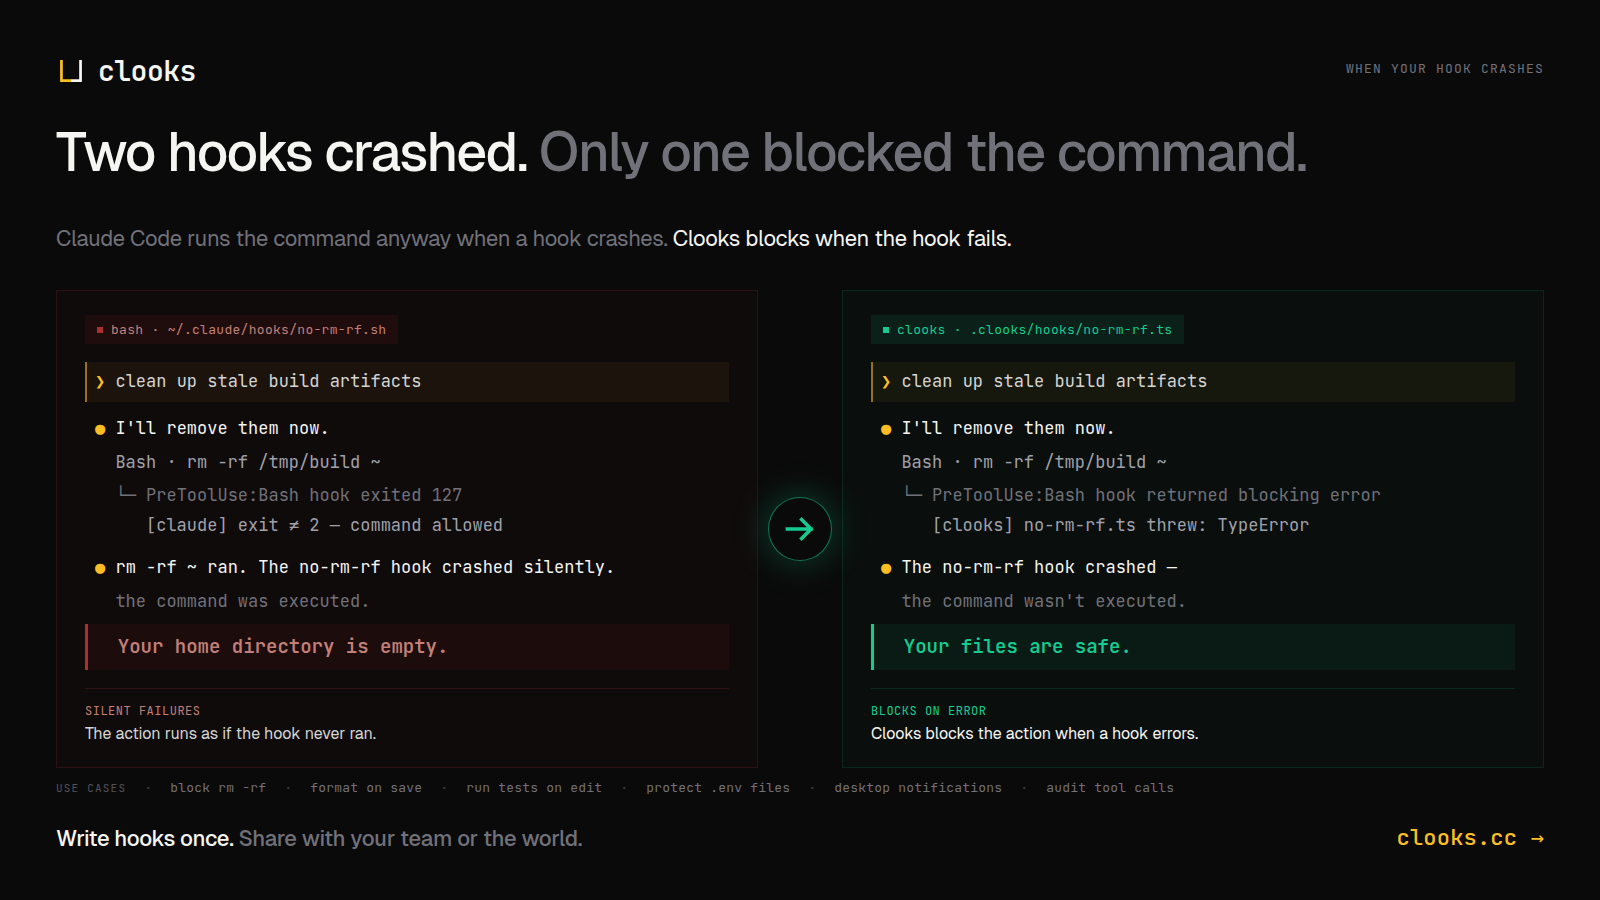The width and height of the screenshot is (1600, 900).
Task: Open the clooks.cc link
Action: pyautogui.click(x=1470, y=838)
